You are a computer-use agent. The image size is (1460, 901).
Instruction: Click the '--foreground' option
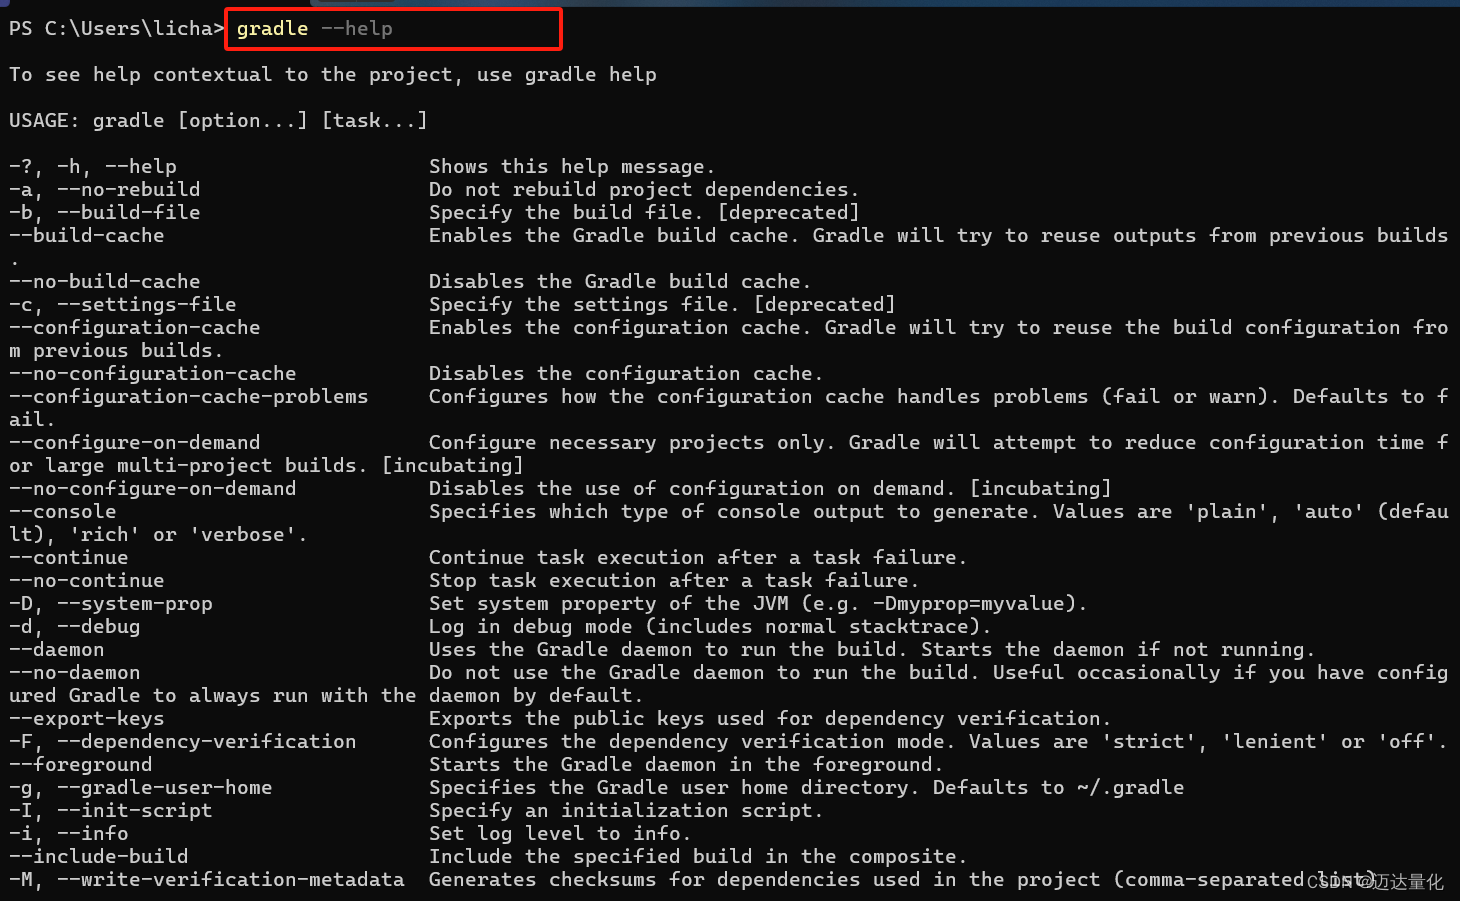point(81,765)
